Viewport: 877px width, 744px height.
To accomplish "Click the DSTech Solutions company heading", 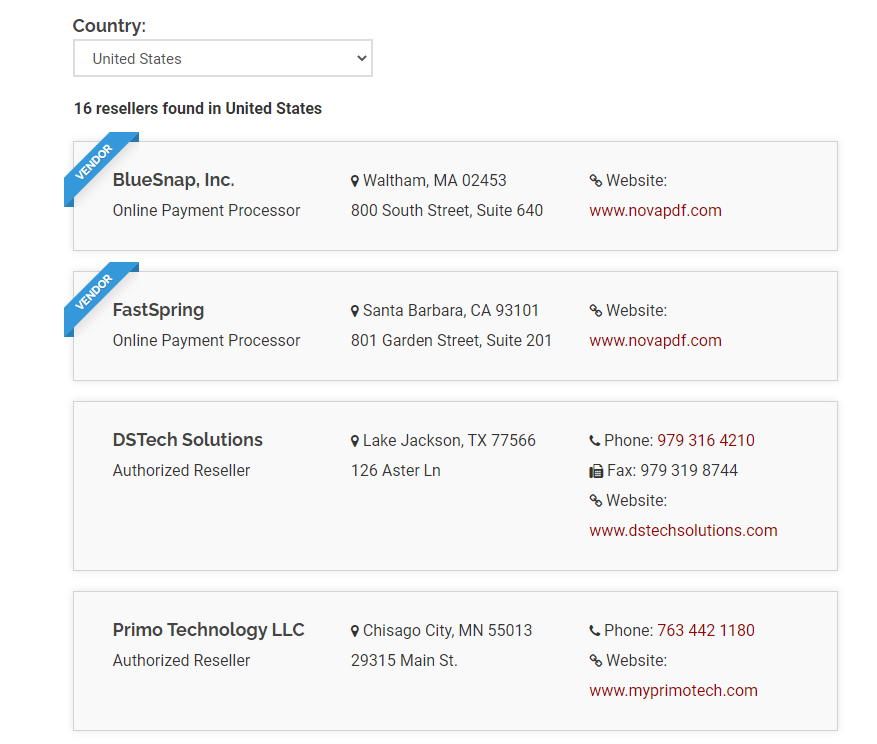I will point(187,440).
